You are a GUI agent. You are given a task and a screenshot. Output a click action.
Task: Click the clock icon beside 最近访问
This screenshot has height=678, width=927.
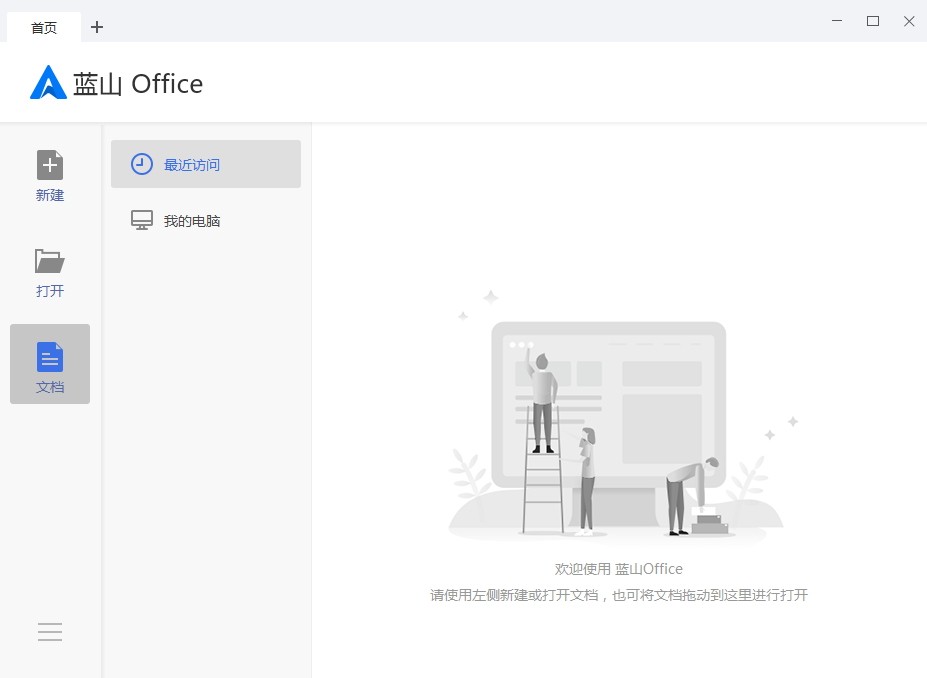[142, 164]
